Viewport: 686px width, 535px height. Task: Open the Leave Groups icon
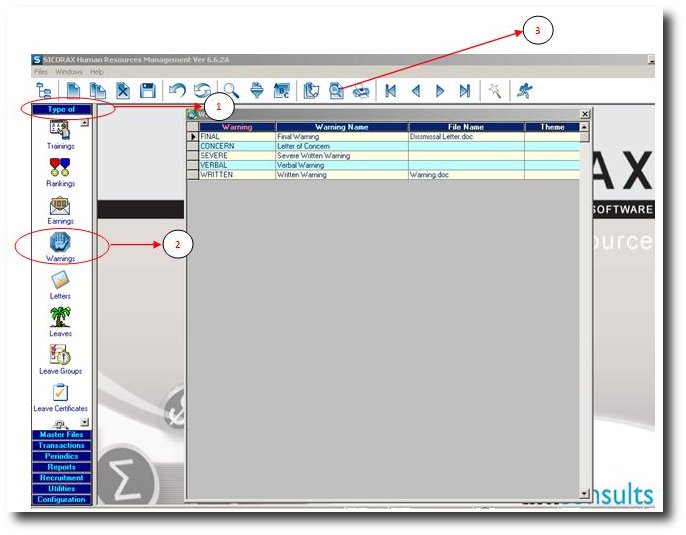click(x=60, y=355)
